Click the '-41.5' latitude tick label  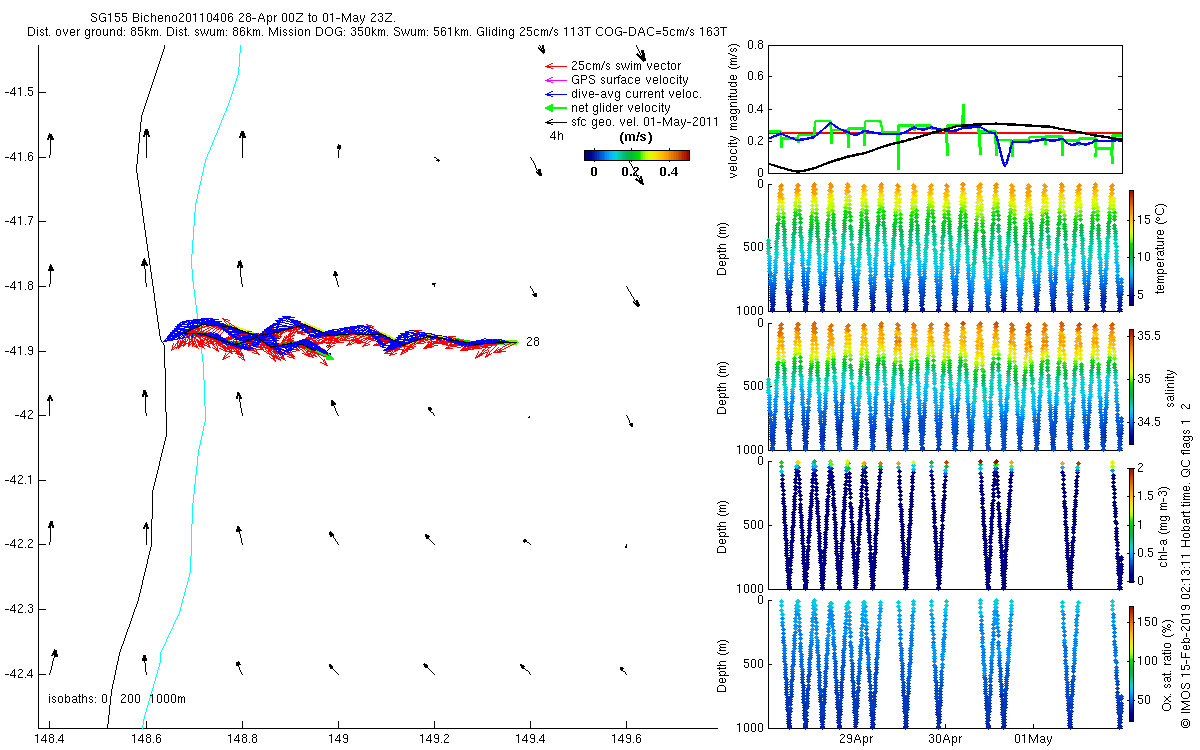coord(20,92)
